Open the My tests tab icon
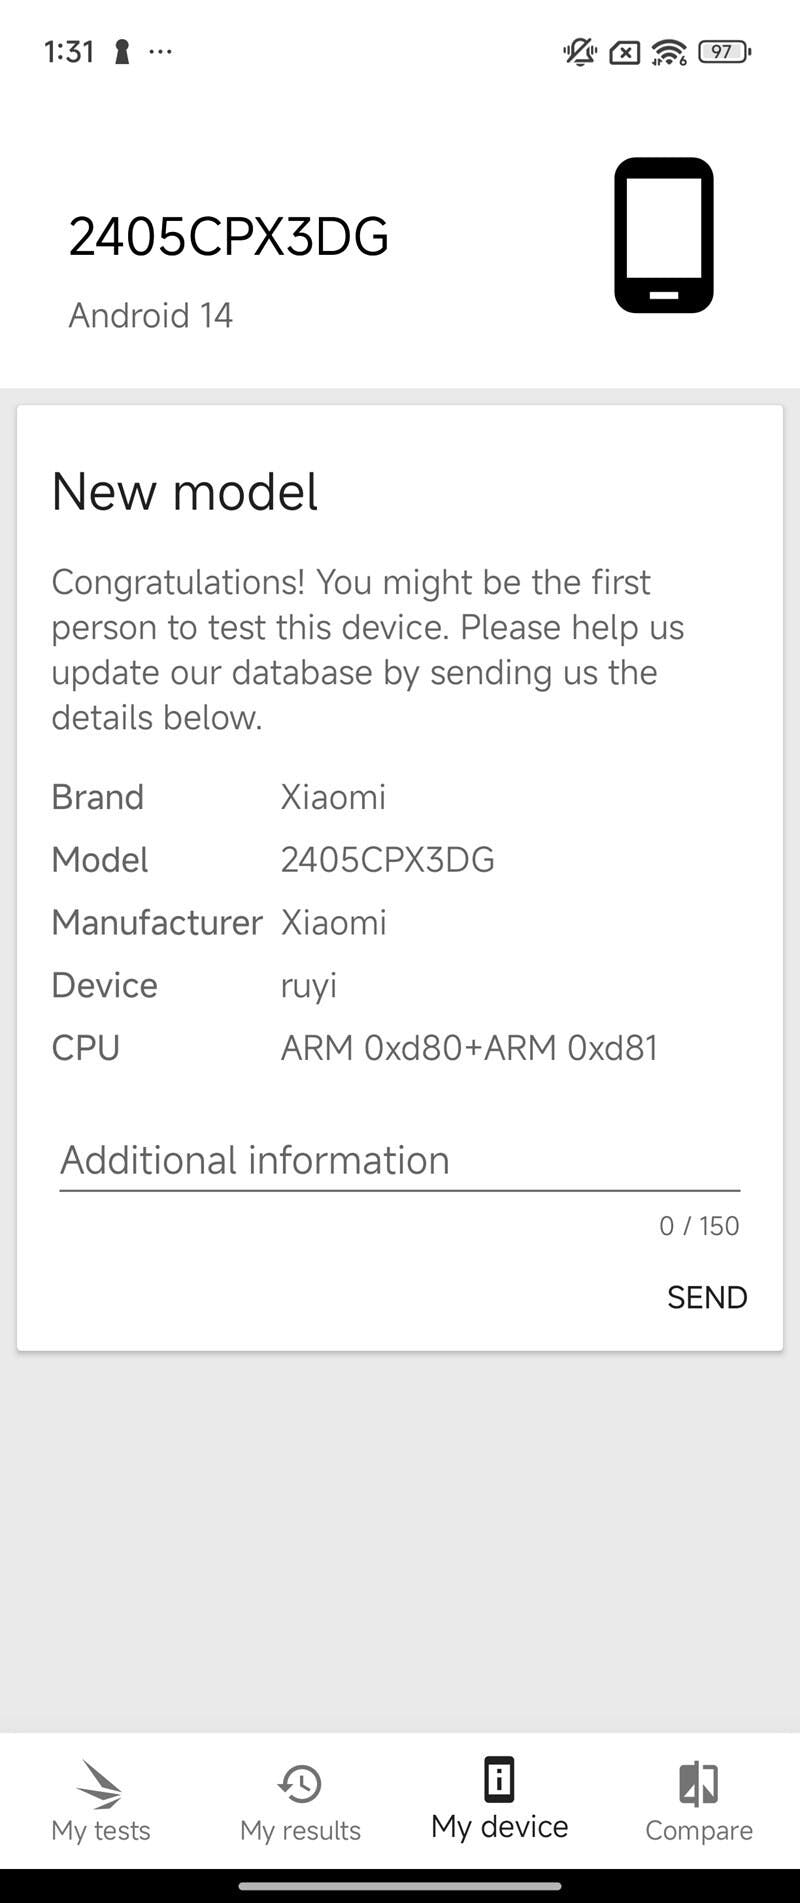This screenshot has width=800, height=1903. click(x=99, y=1783)
